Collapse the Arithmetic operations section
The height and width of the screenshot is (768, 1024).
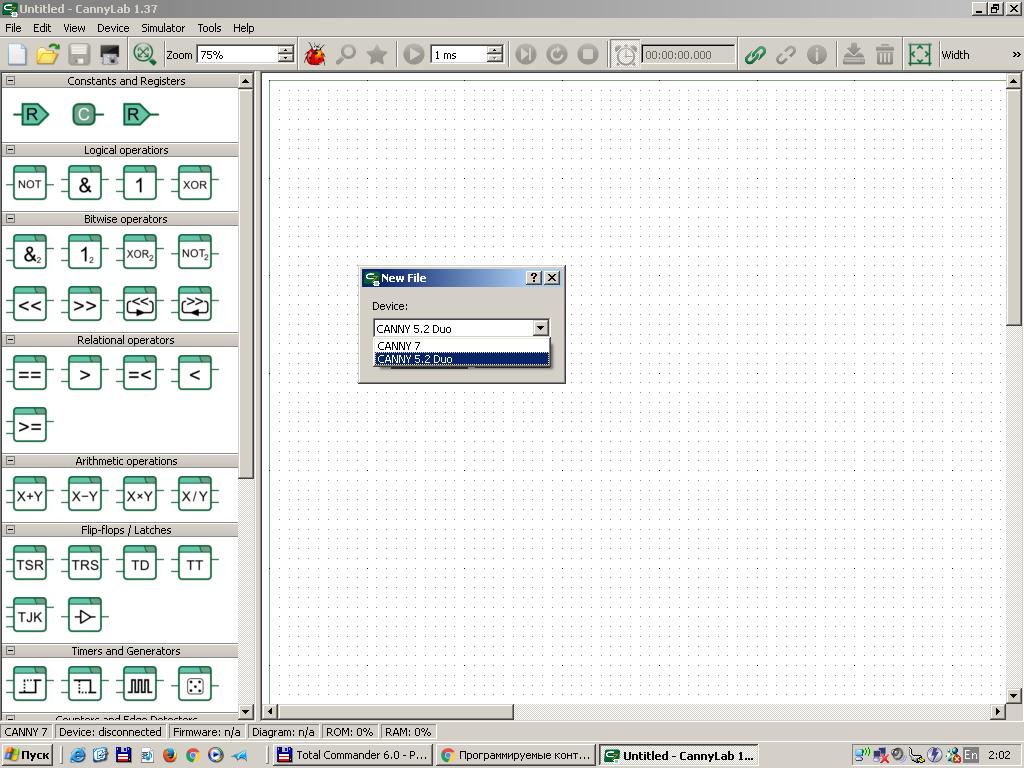(x=10, y=460)
